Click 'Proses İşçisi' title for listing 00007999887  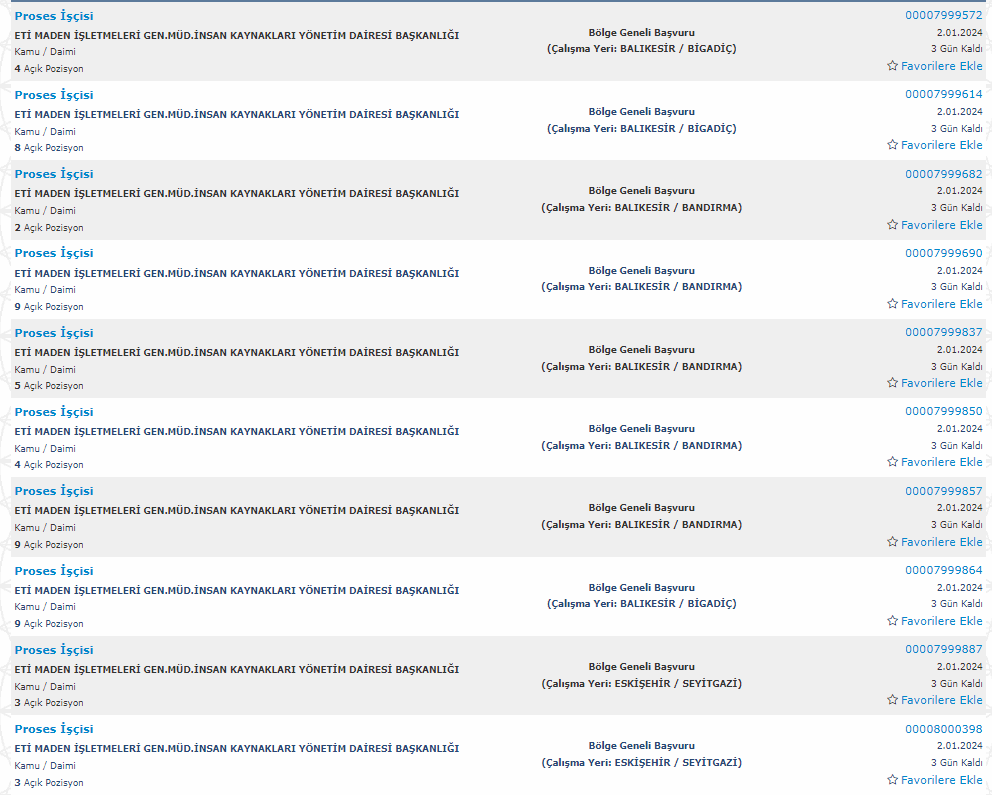[x=54, y=650]
